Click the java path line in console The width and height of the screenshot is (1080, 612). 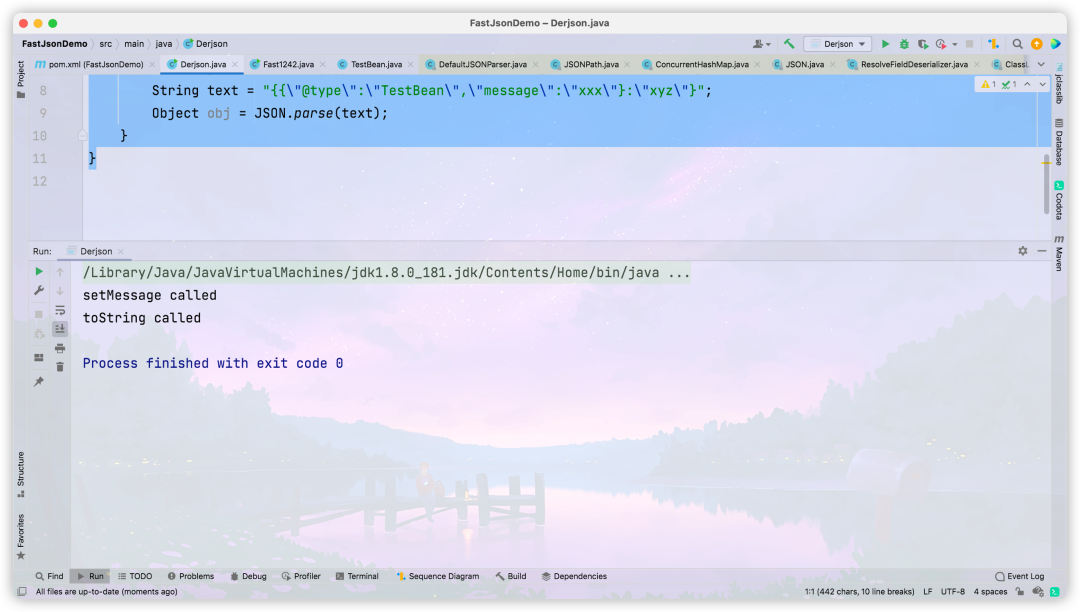pyautogui.click(x=386, y=273)
